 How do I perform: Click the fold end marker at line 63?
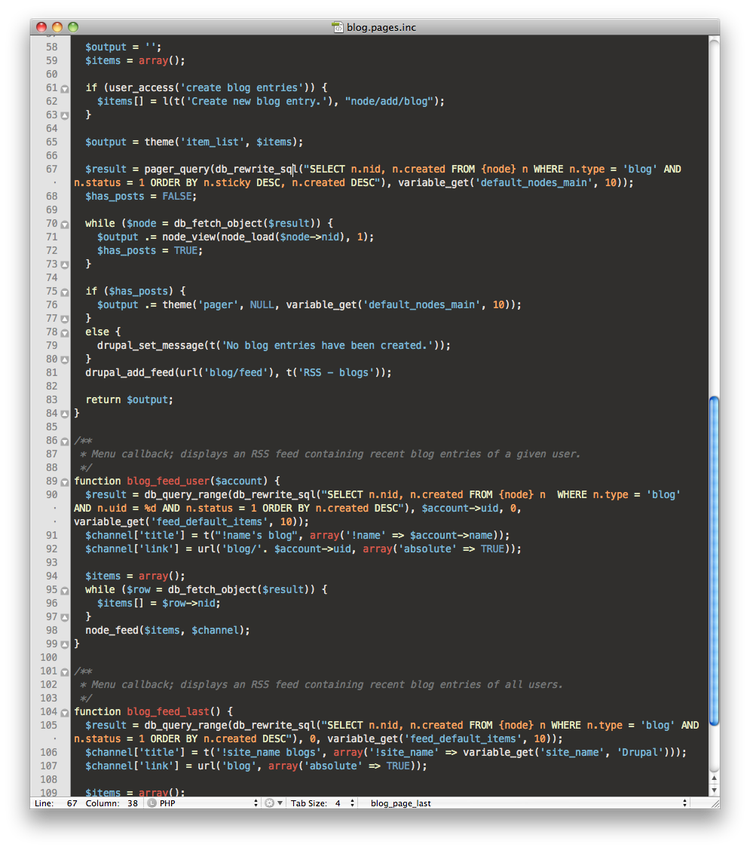coord(64,116)
